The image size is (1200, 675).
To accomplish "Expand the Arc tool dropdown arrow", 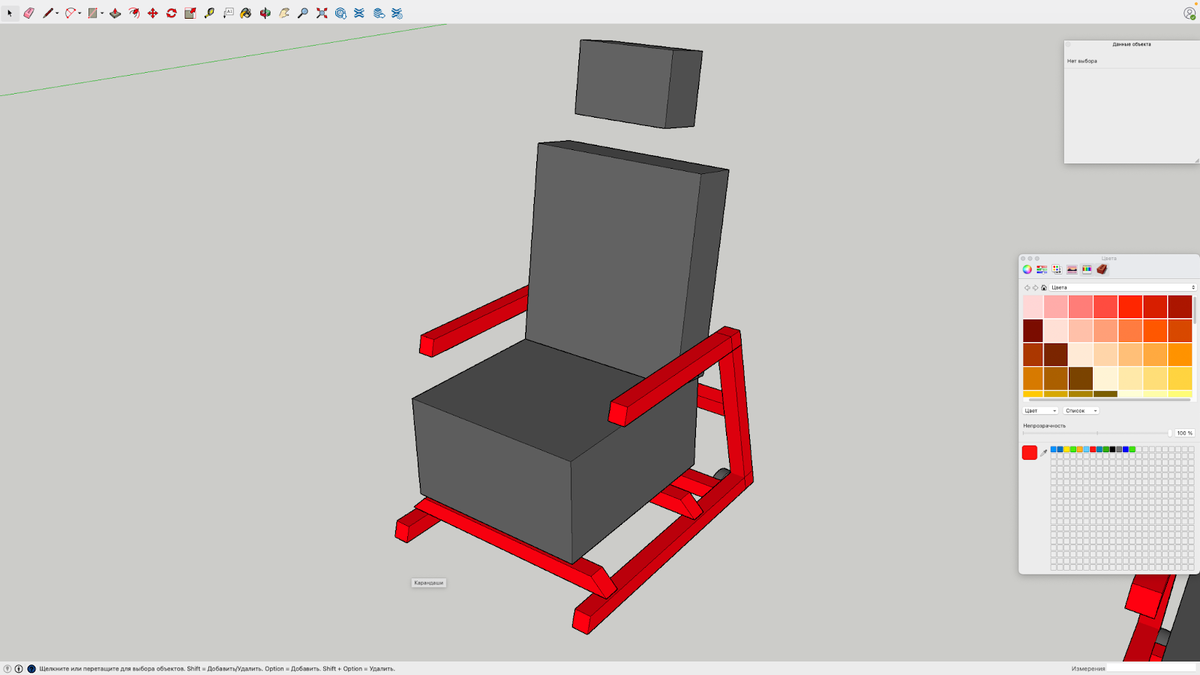I will tap(80, 13).
